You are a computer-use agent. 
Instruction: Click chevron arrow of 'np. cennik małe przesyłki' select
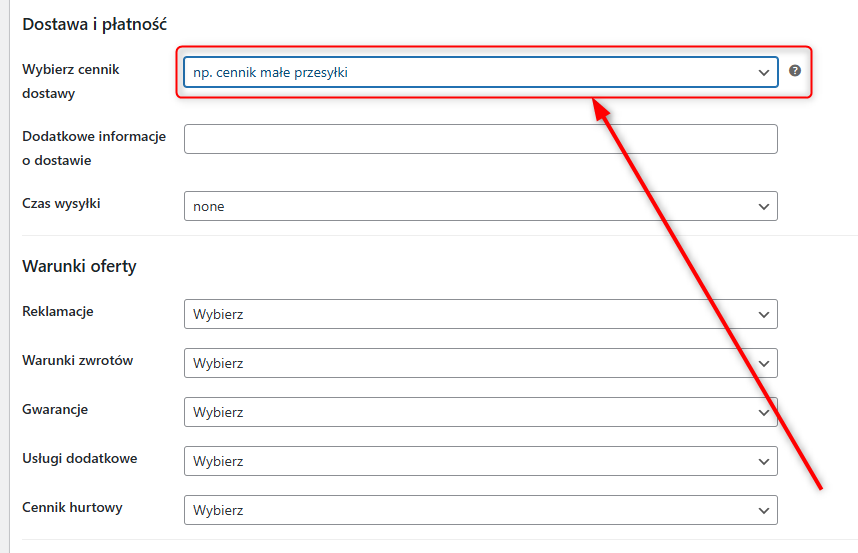coord(764,72)
